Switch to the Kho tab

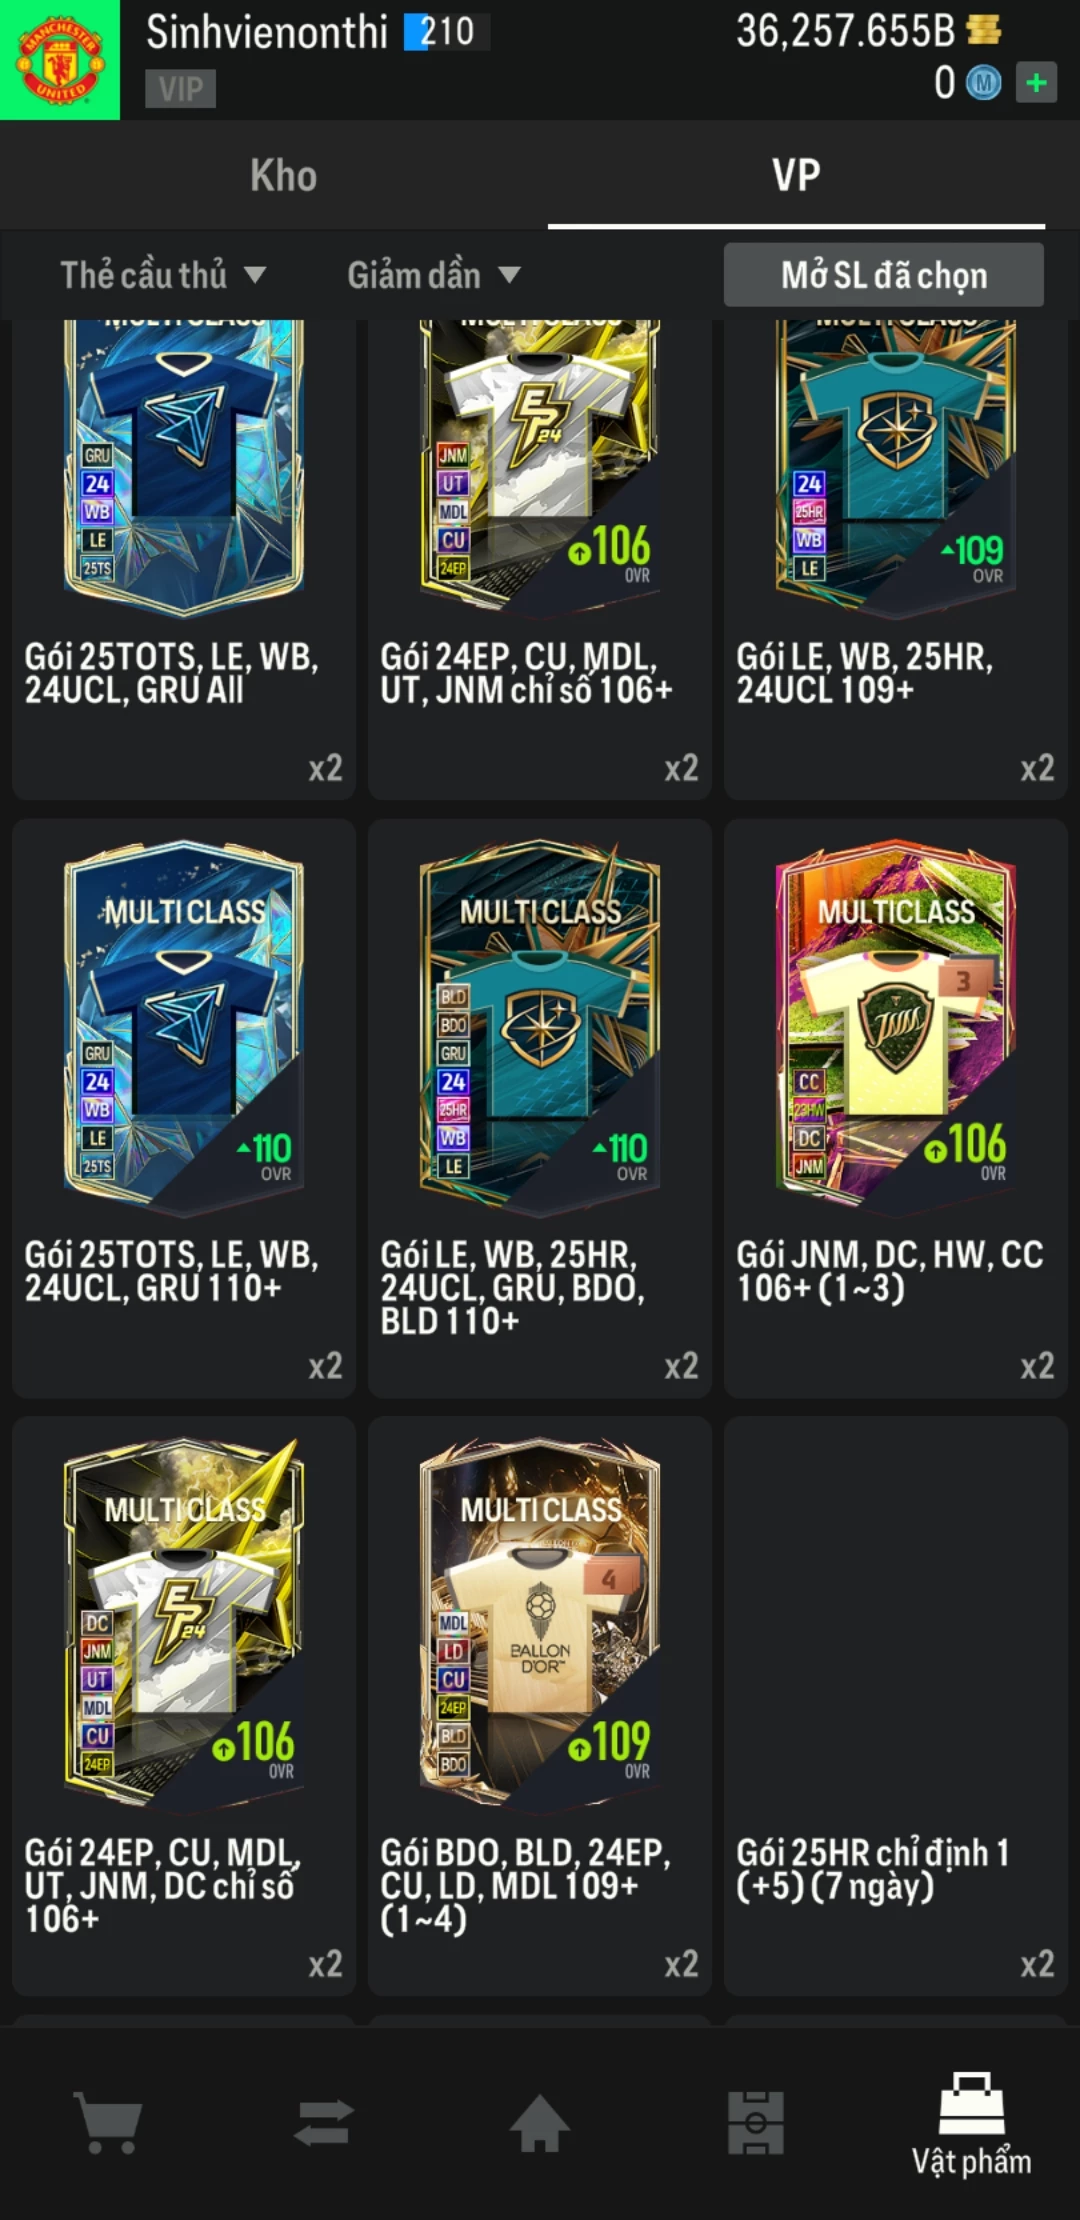coord(284,175)
